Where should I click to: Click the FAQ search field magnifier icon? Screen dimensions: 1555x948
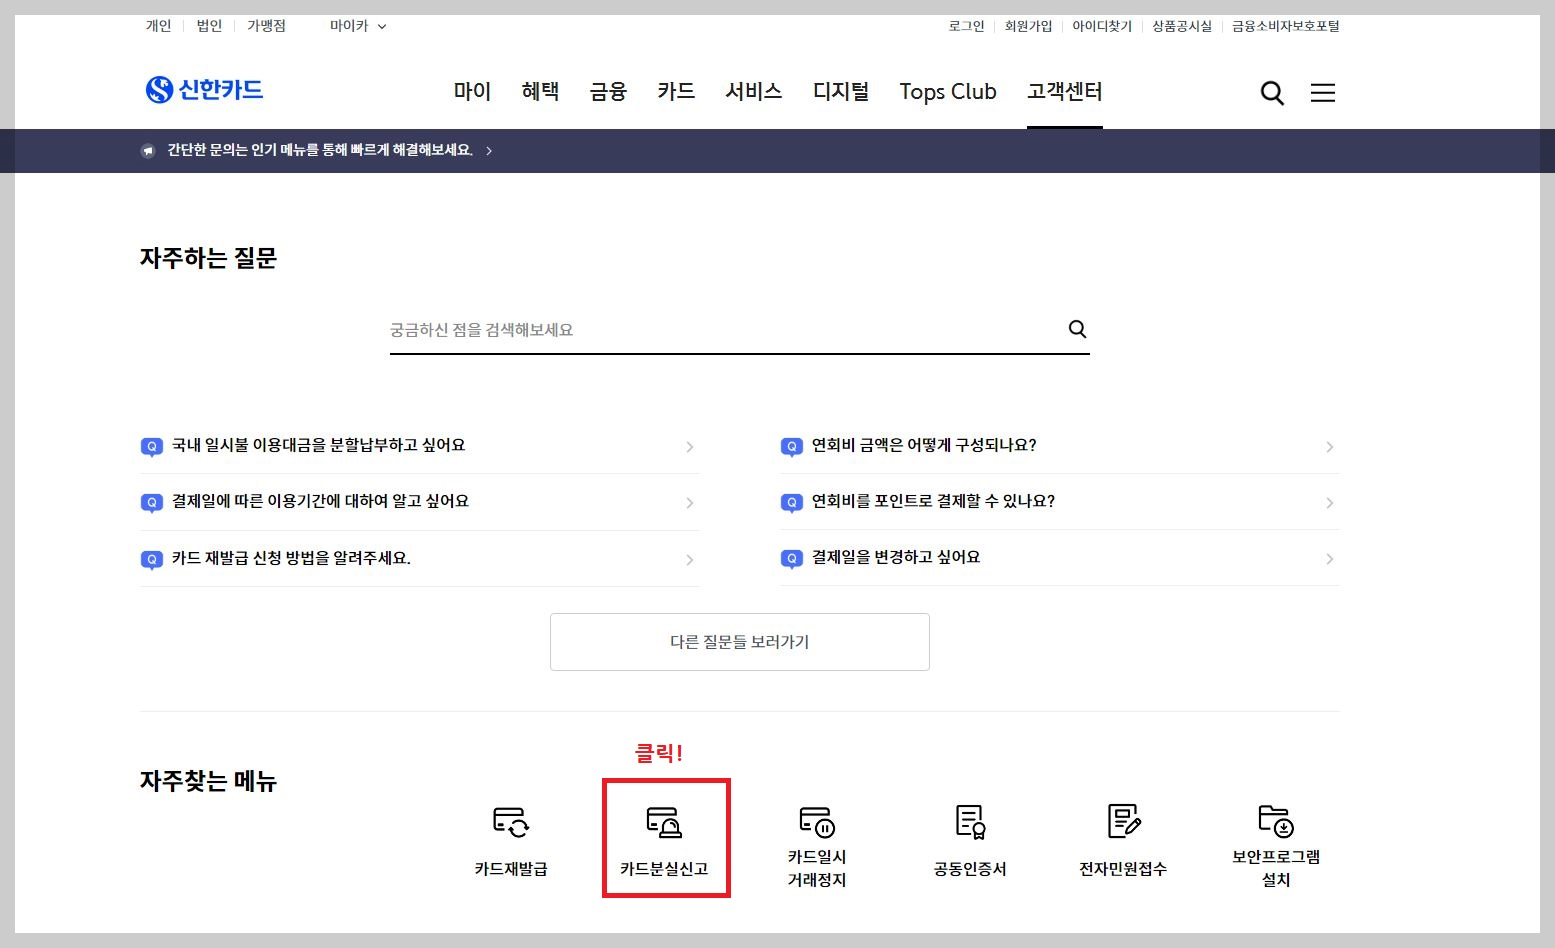1077,329
